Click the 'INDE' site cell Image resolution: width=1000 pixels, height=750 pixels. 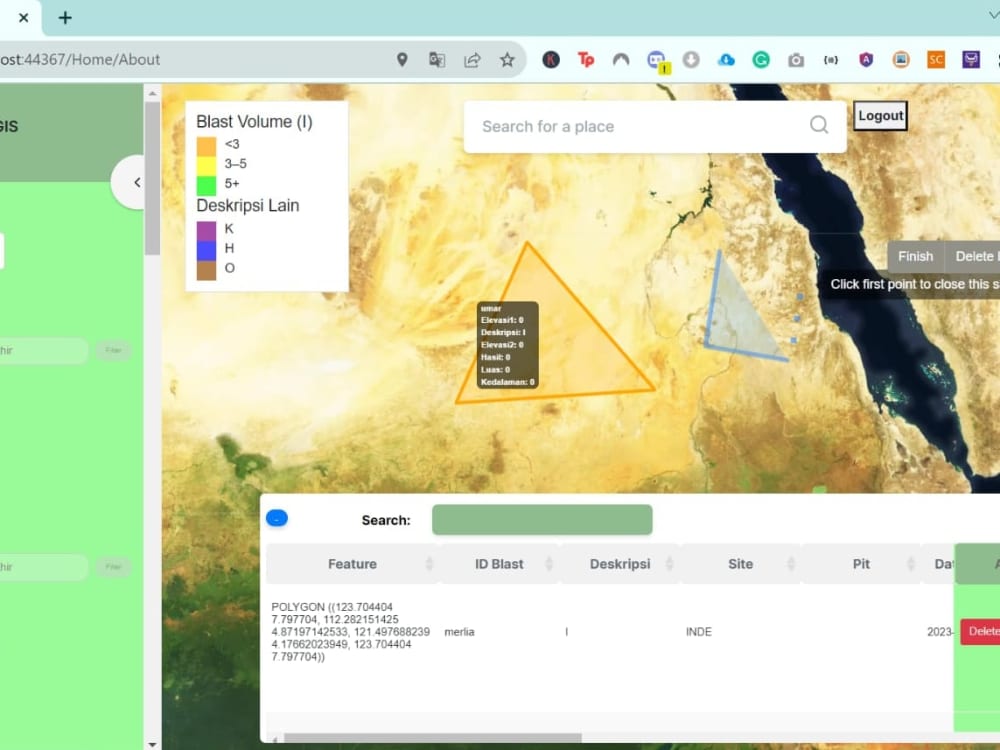(698, 632)
